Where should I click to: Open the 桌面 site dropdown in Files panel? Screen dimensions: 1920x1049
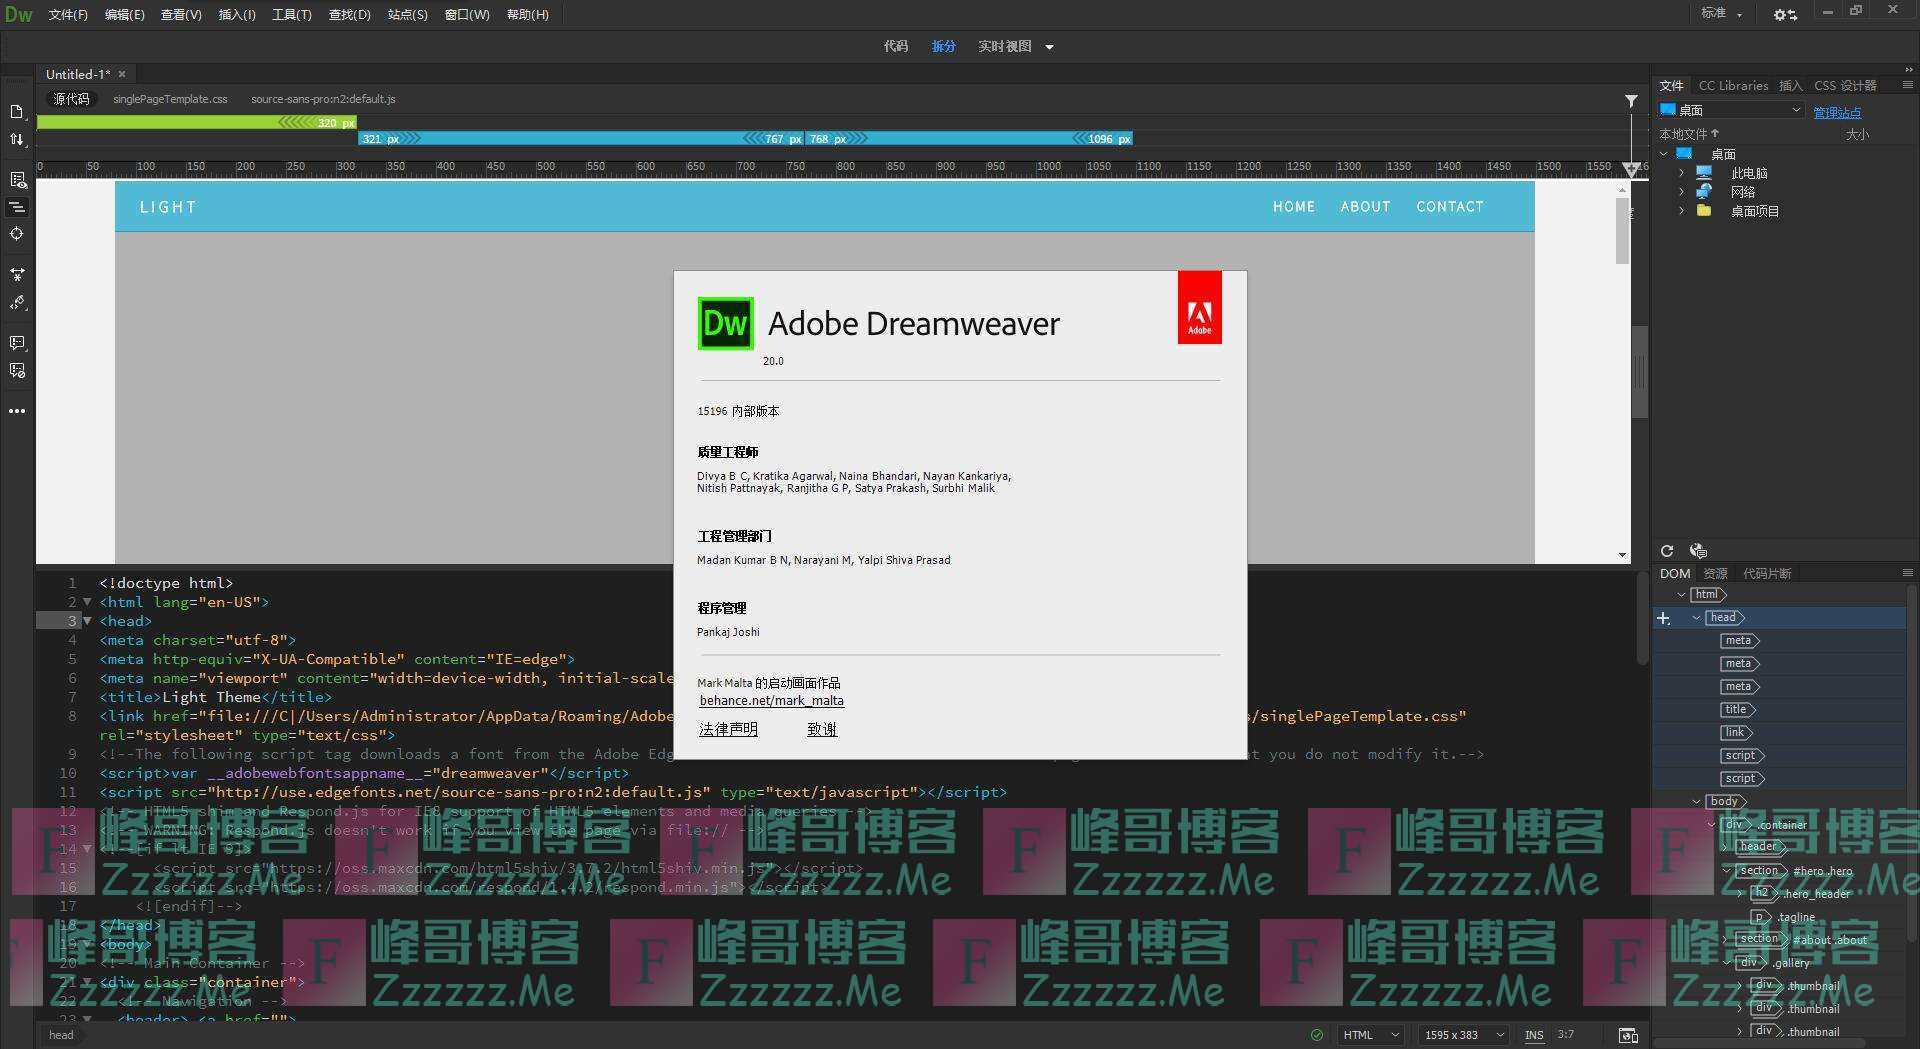1731,110
